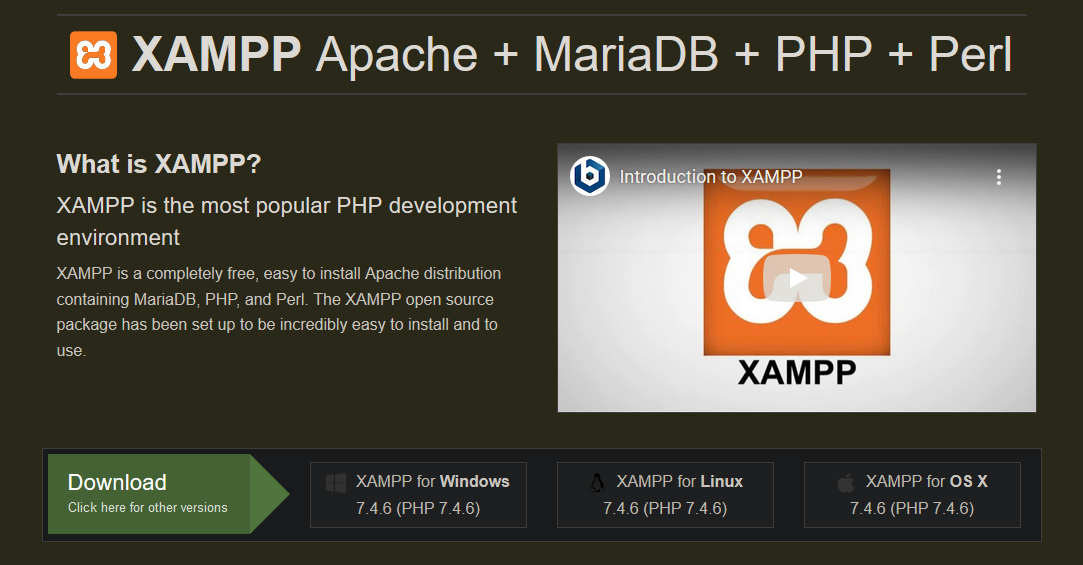Click 'Click here for other versions' text
1083x565 pixels.
(x=148, y=508)
